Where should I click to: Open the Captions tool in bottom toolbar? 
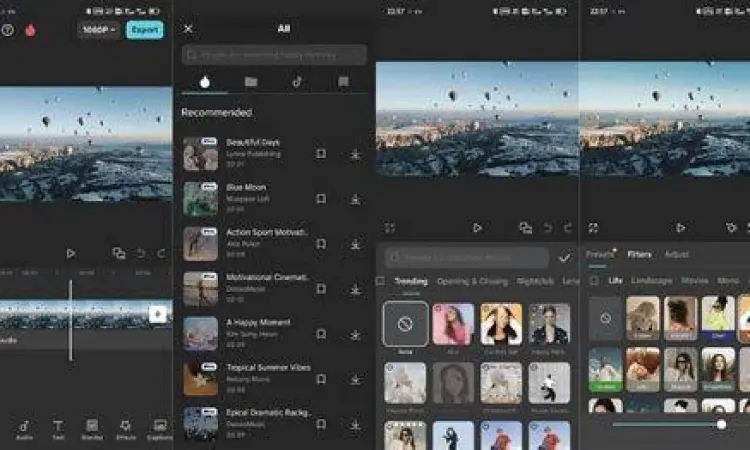[160, 430]
